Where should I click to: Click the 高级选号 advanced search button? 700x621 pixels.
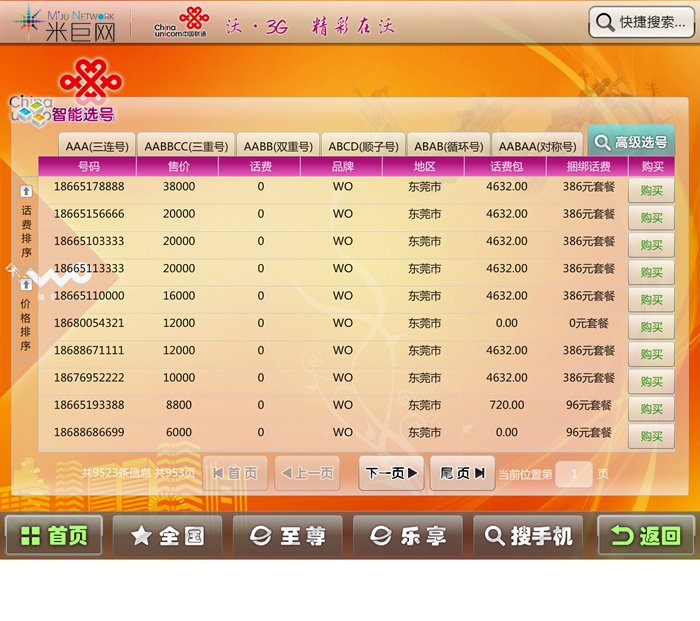(631, 142)
